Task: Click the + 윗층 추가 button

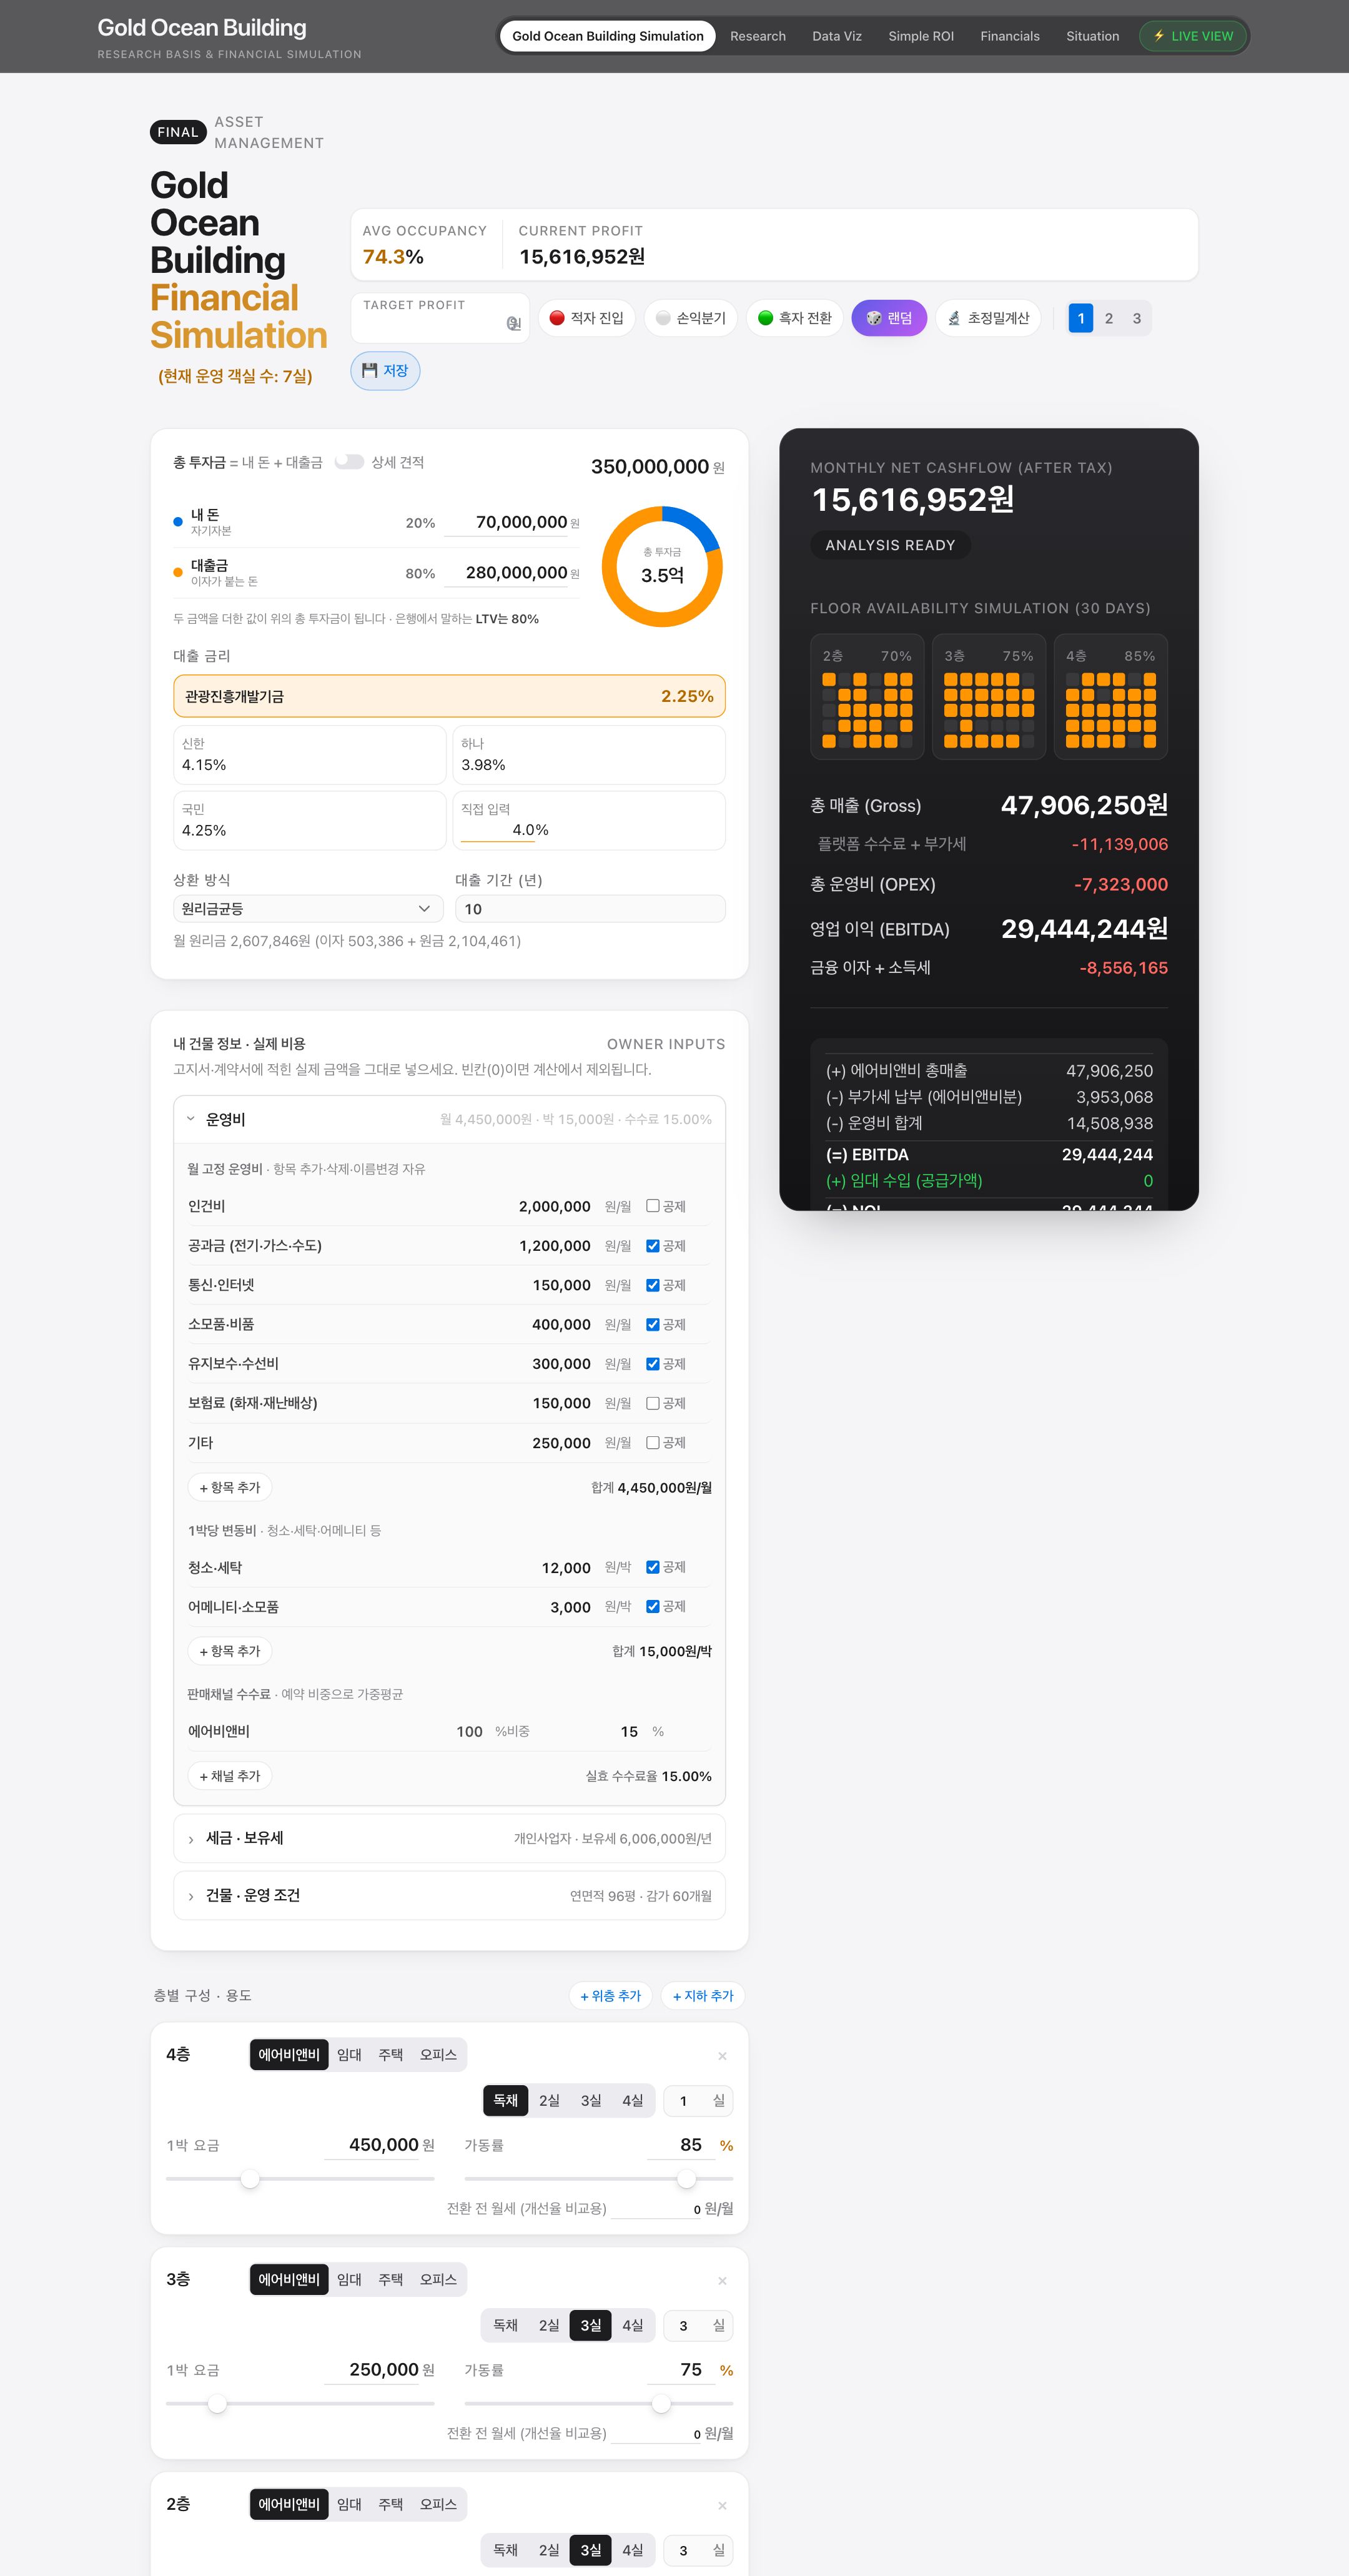Action: [610, 1995]
